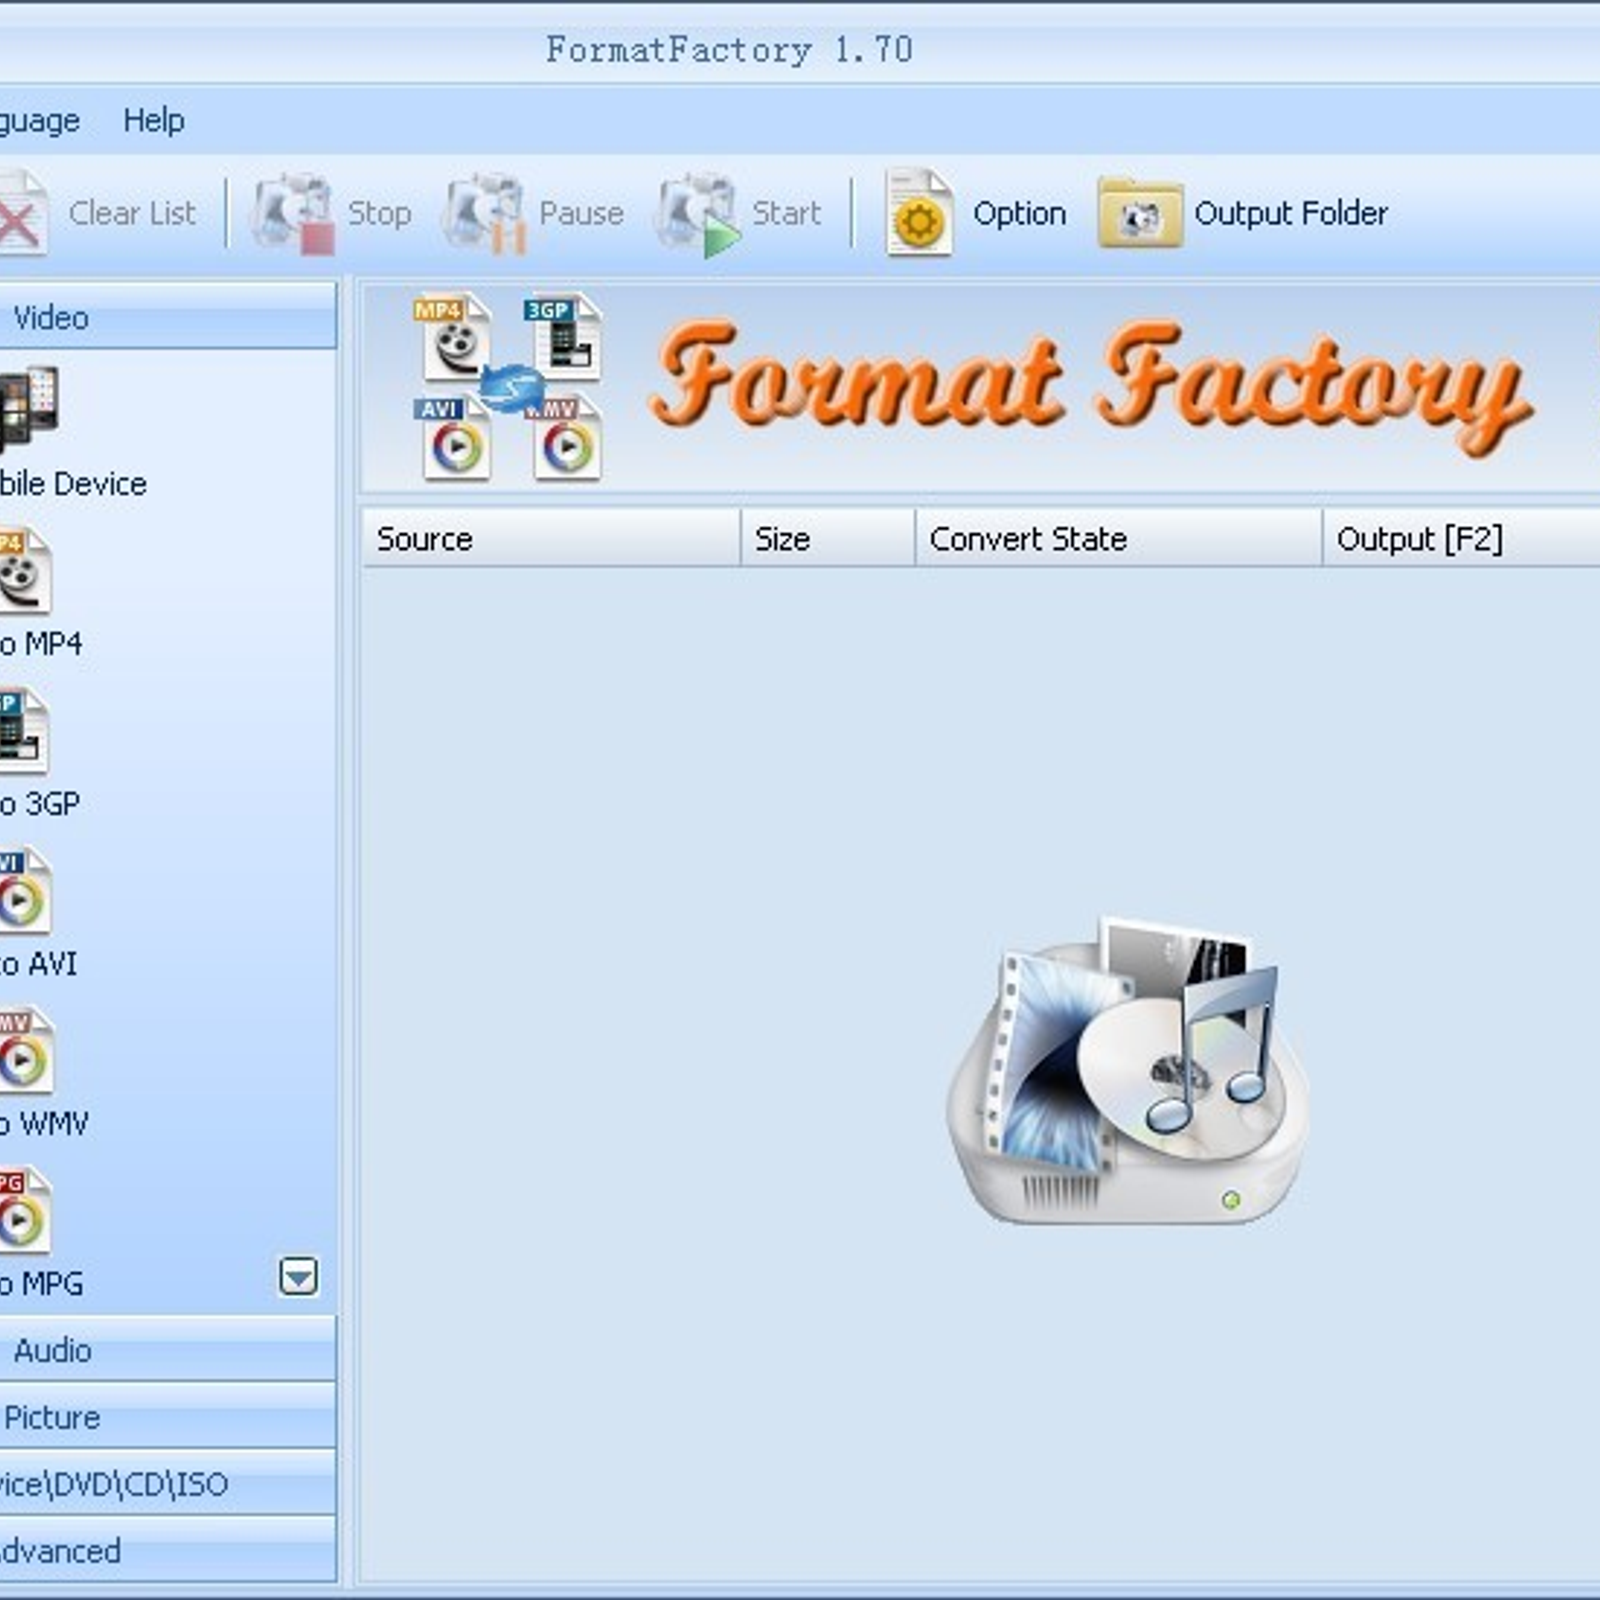Viewport: 1600px width, 1600px height.
Task: Click the 'to WMV' text label
Action: click(44, 1124)
